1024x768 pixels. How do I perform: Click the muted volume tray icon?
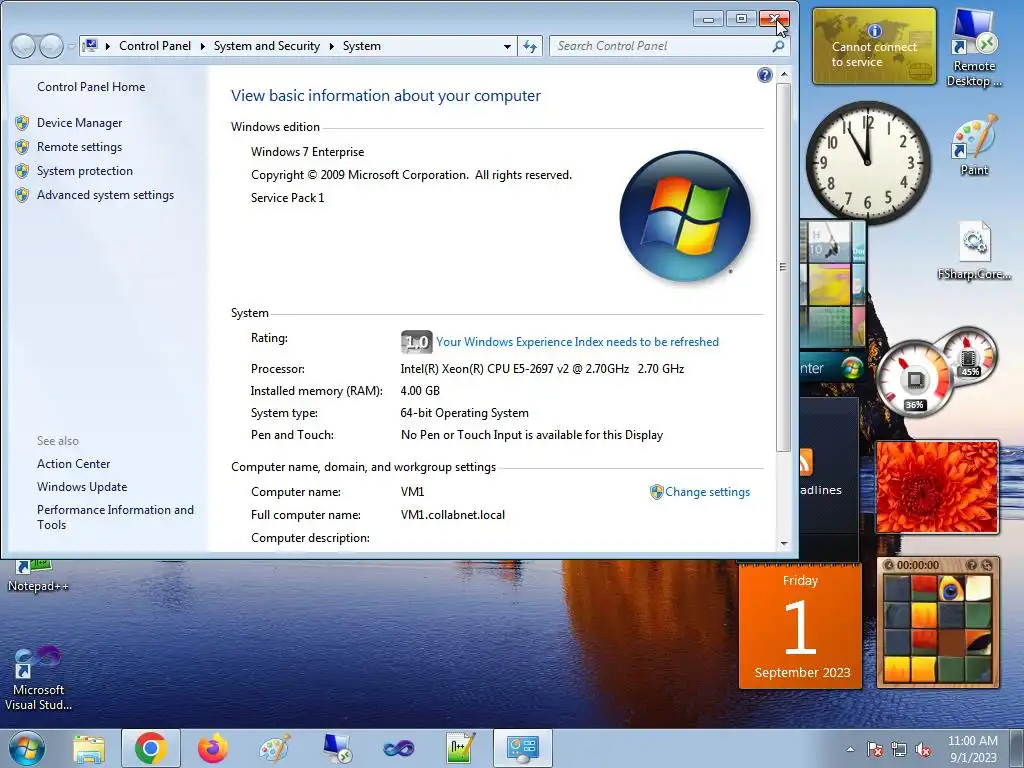pos(923,750)
